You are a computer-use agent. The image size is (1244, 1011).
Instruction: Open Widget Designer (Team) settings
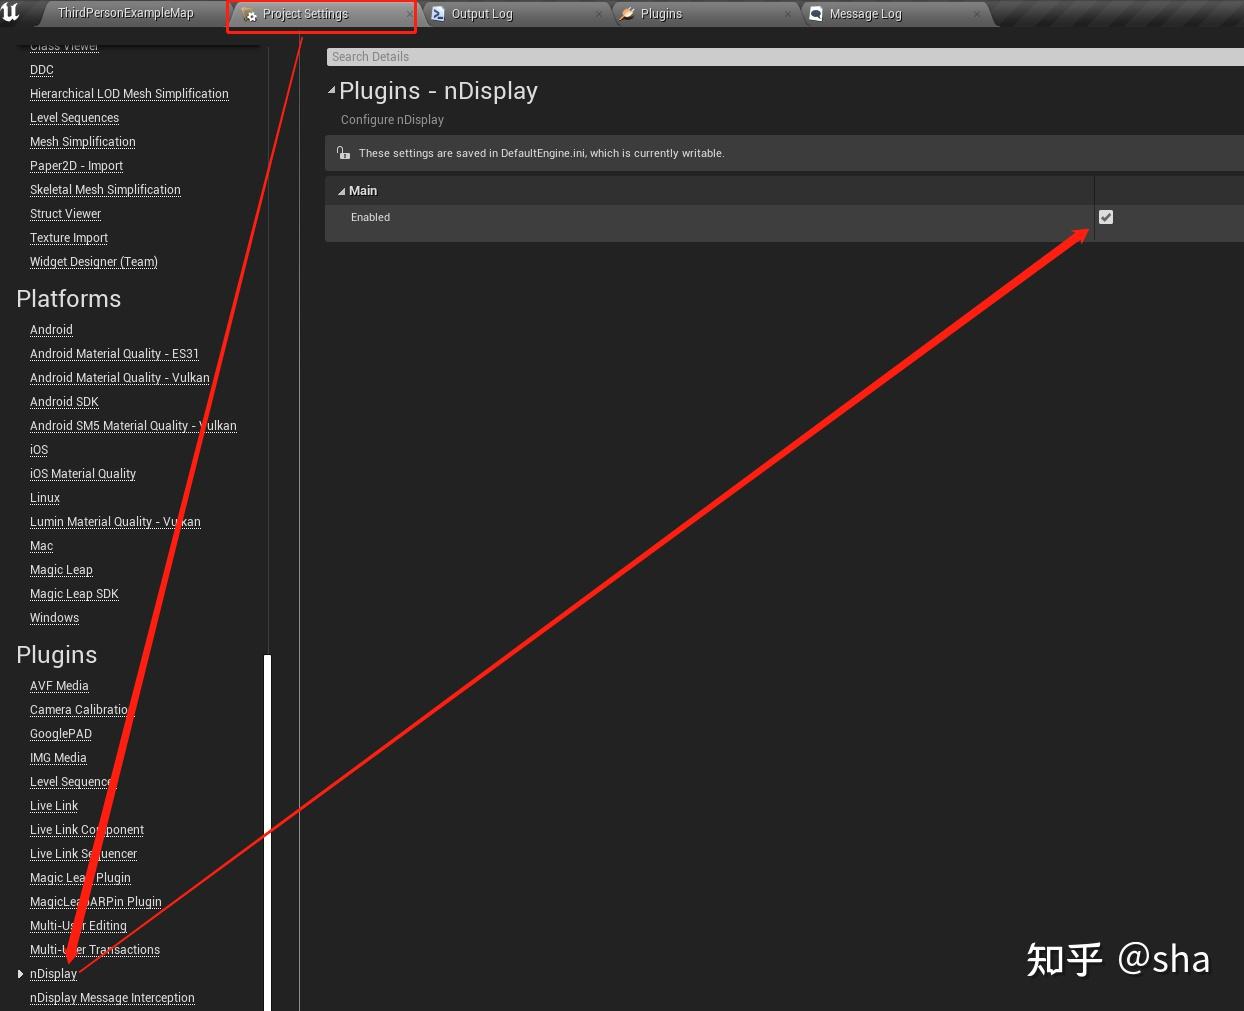tap(94, 262)
